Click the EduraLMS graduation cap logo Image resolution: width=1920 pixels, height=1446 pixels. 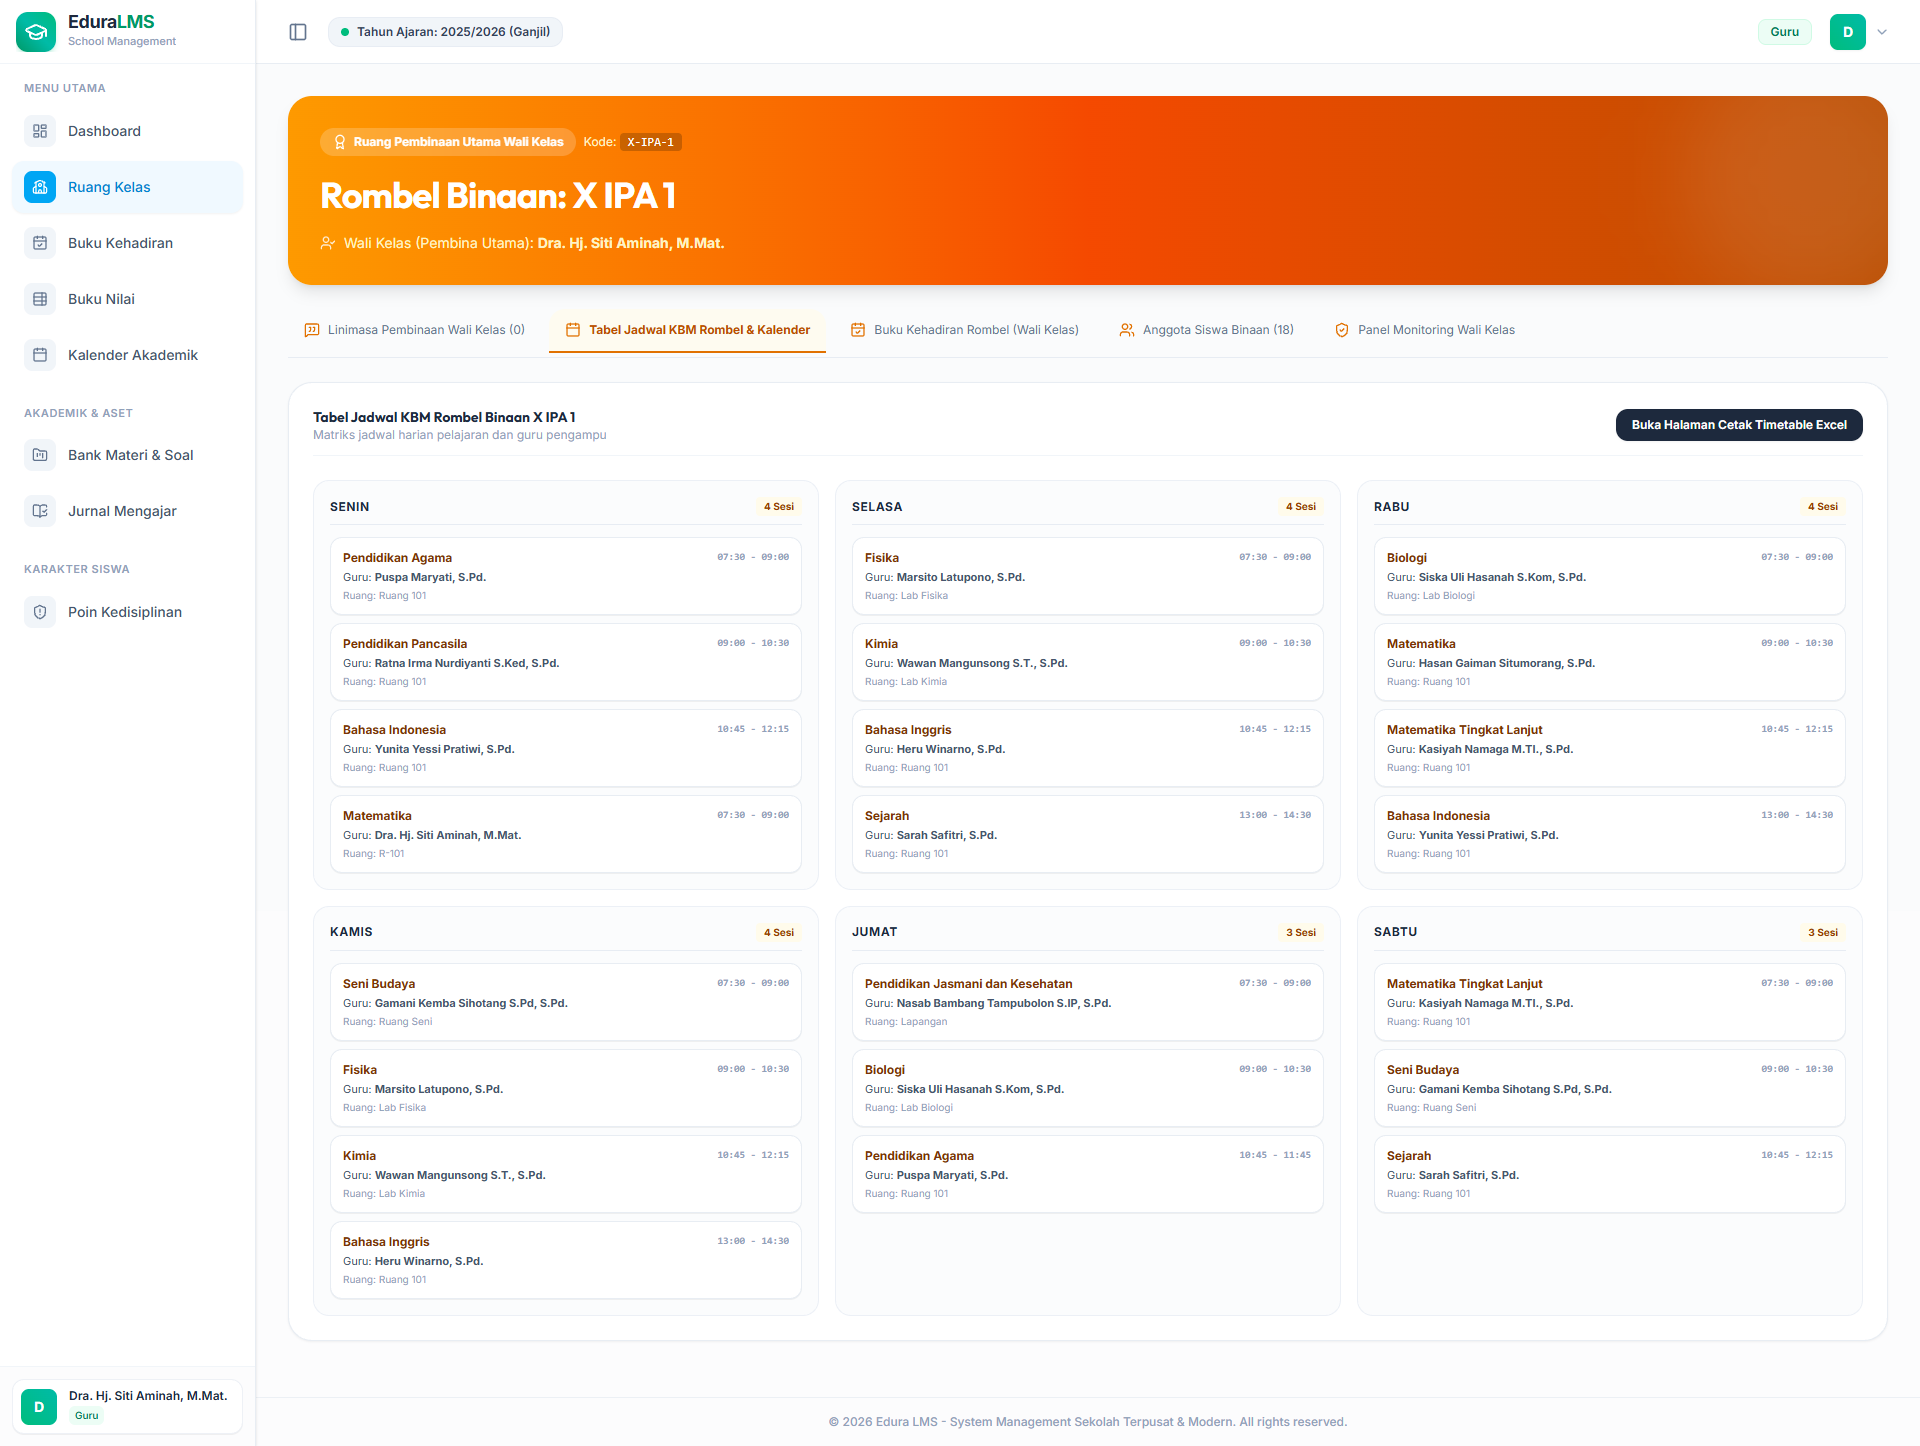point(36,32)
